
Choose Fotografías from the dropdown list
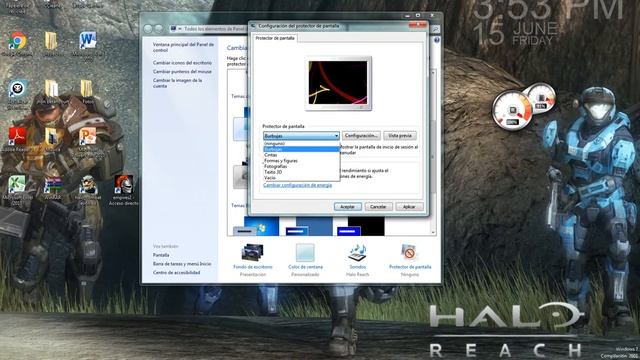[x=301, y=167]
